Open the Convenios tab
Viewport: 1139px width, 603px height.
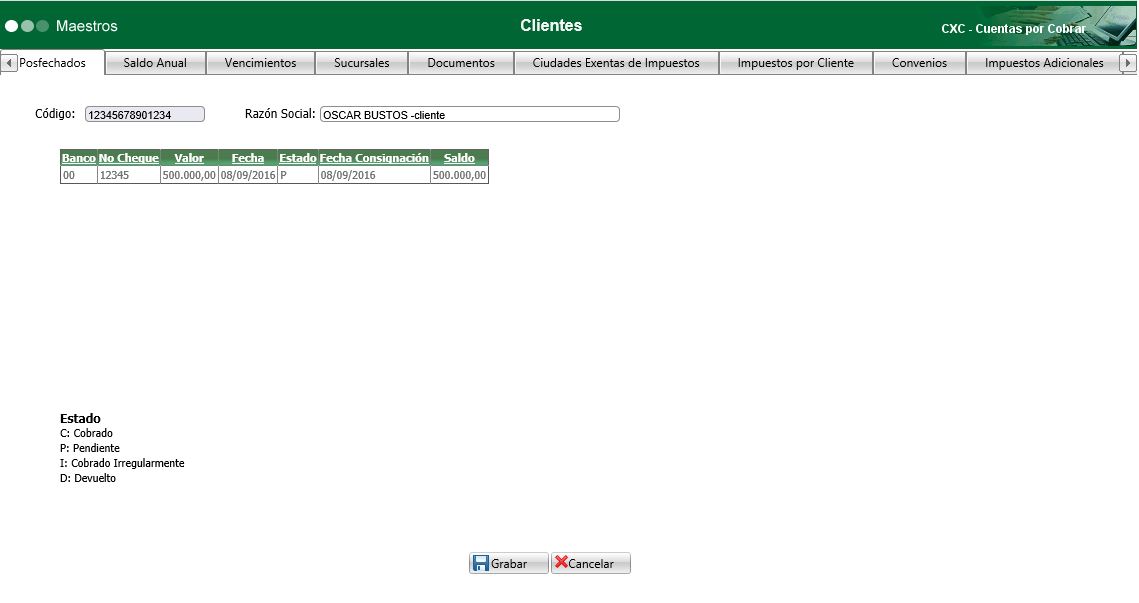(x=920, y=63)
